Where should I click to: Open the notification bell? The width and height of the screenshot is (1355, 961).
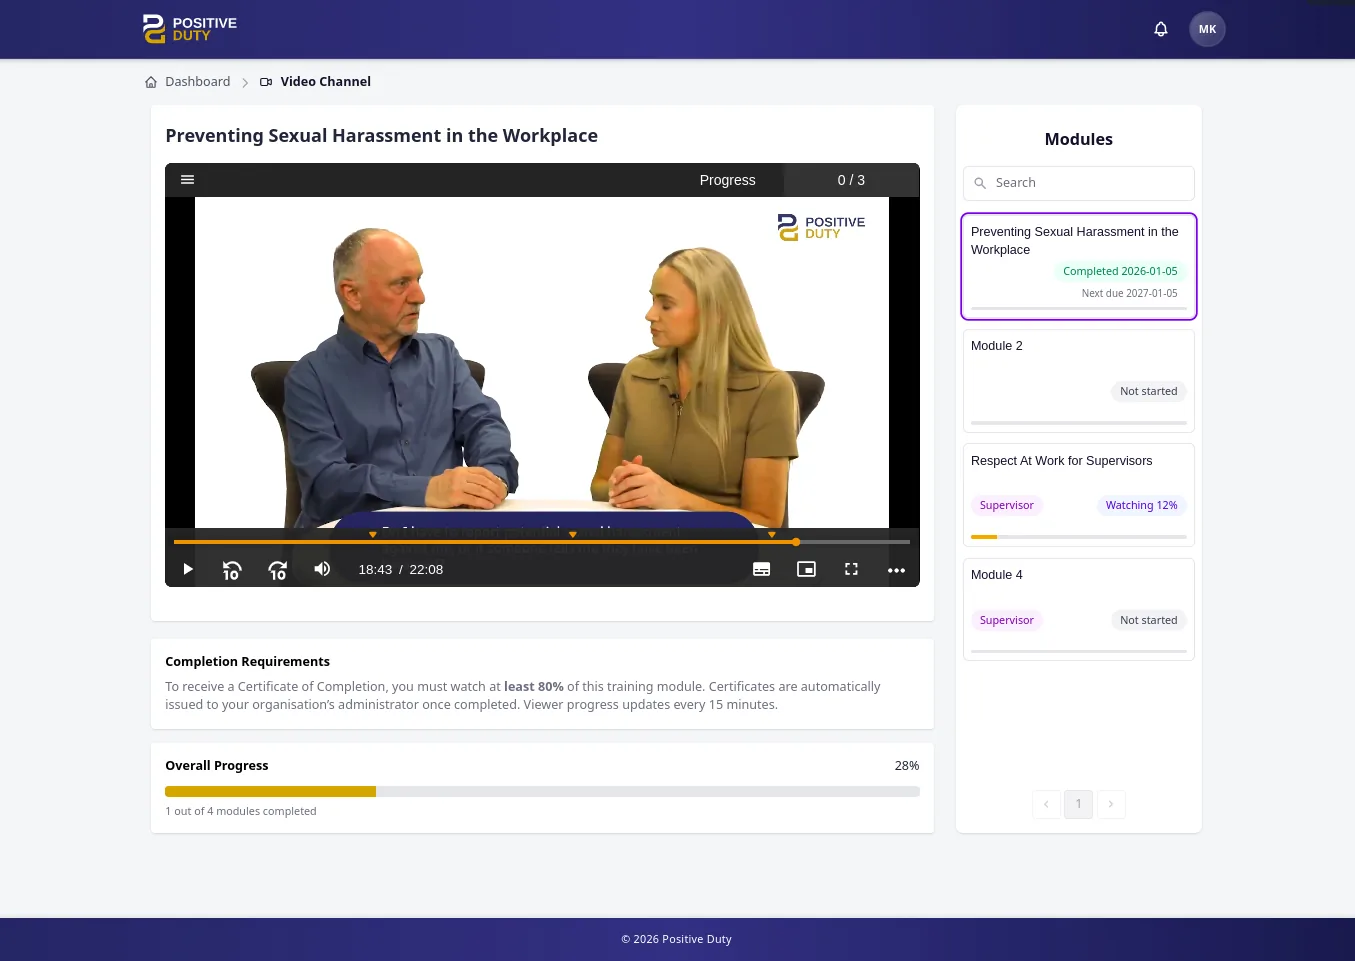(x=1160, y=29)
